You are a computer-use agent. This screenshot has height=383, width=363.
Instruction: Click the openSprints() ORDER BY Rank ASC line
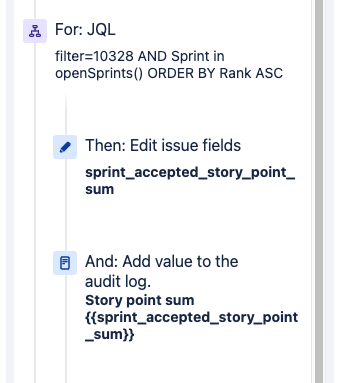169,73
